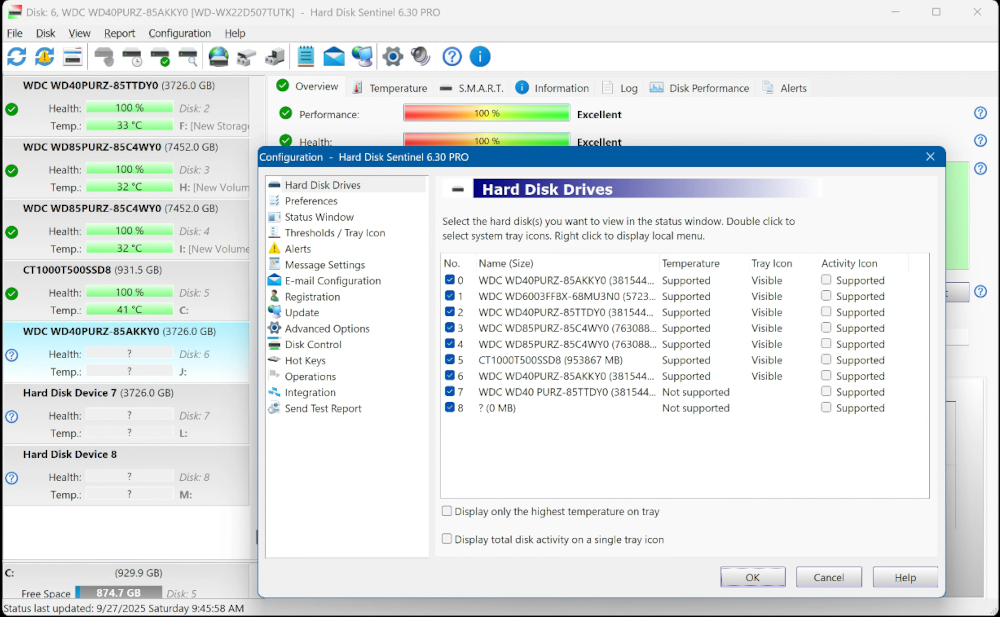Click the blue refresh arrows toolbar icon
This screenshot has height=617, width=1000.
[x=17, y=57]
